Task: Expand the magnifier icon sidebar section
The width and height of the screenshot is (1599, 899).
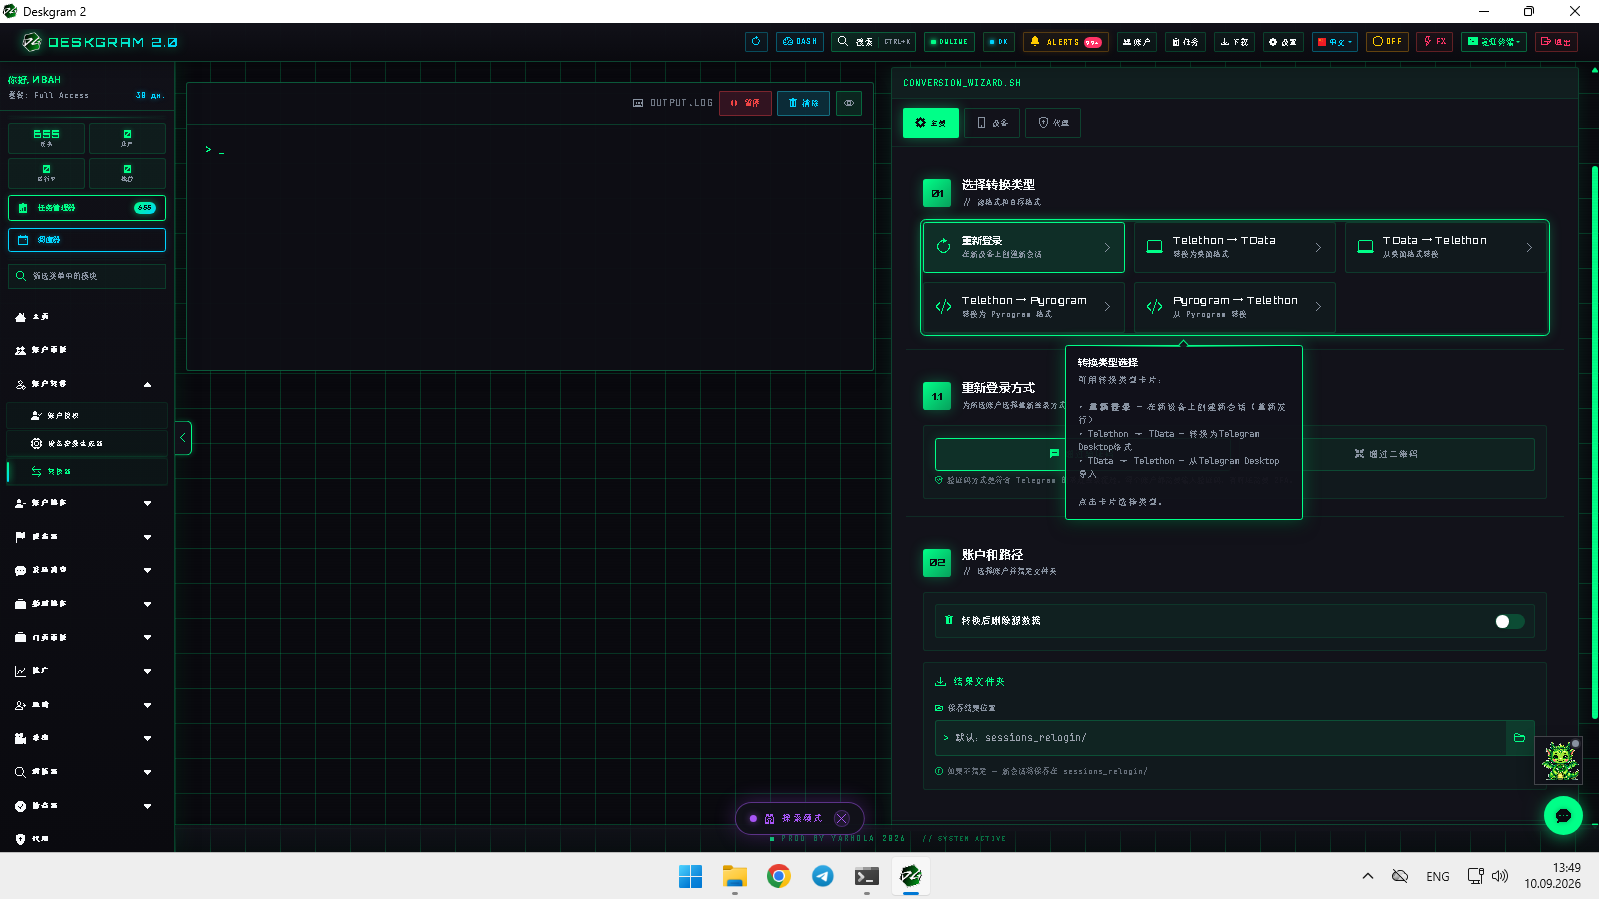Action: click(x=87, y=772)
